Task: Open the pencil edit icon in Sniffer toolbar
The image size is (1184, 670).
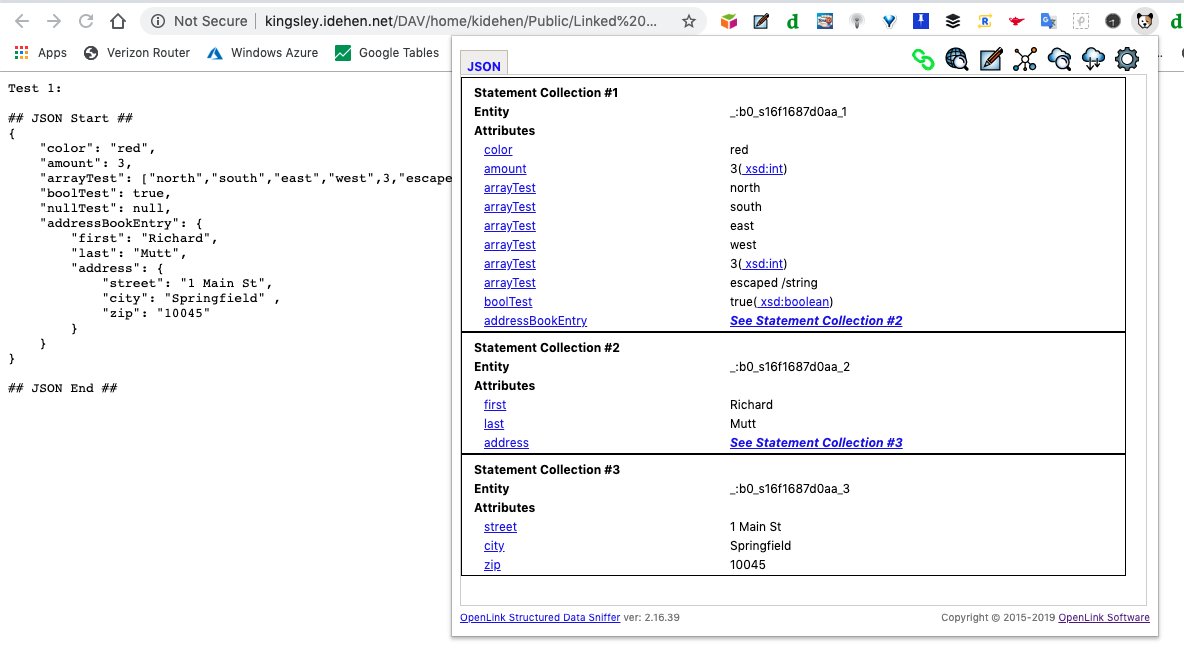Action: coord(991,59)
